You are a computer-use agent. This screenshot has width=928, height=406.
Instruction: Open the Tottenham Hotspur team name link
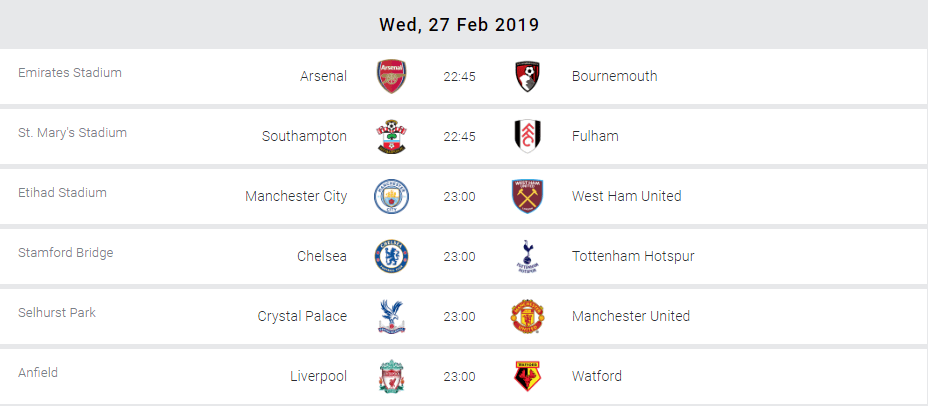(x=632, y=256)
